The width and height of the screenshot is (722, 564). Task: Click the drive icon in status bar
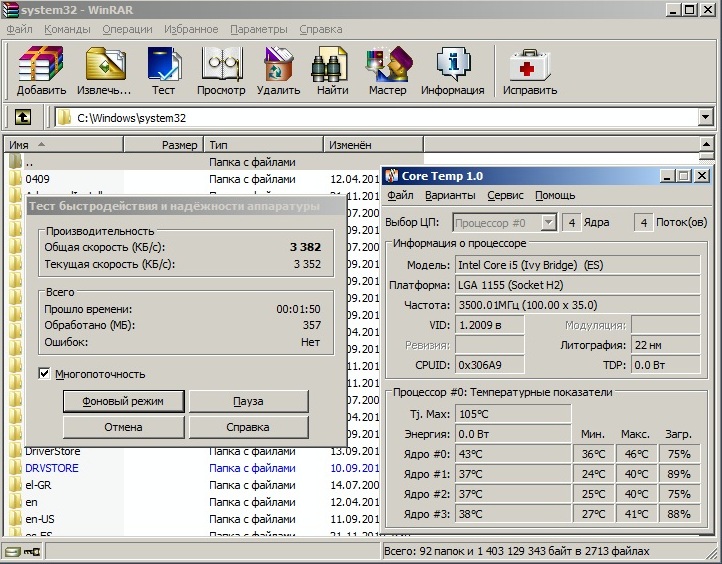click(x=12, y=551)
